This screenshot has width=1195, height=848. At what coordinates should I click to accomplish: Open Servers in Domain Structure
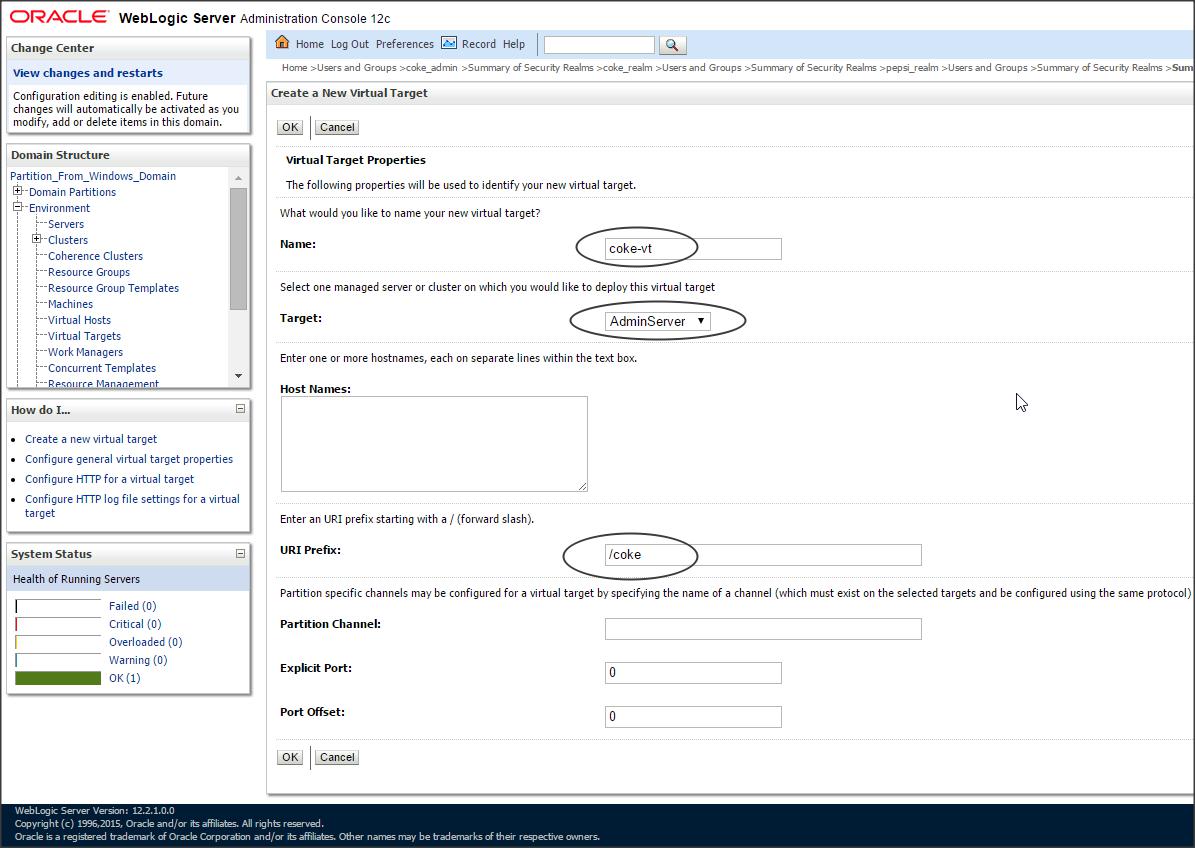coord(66,224)
